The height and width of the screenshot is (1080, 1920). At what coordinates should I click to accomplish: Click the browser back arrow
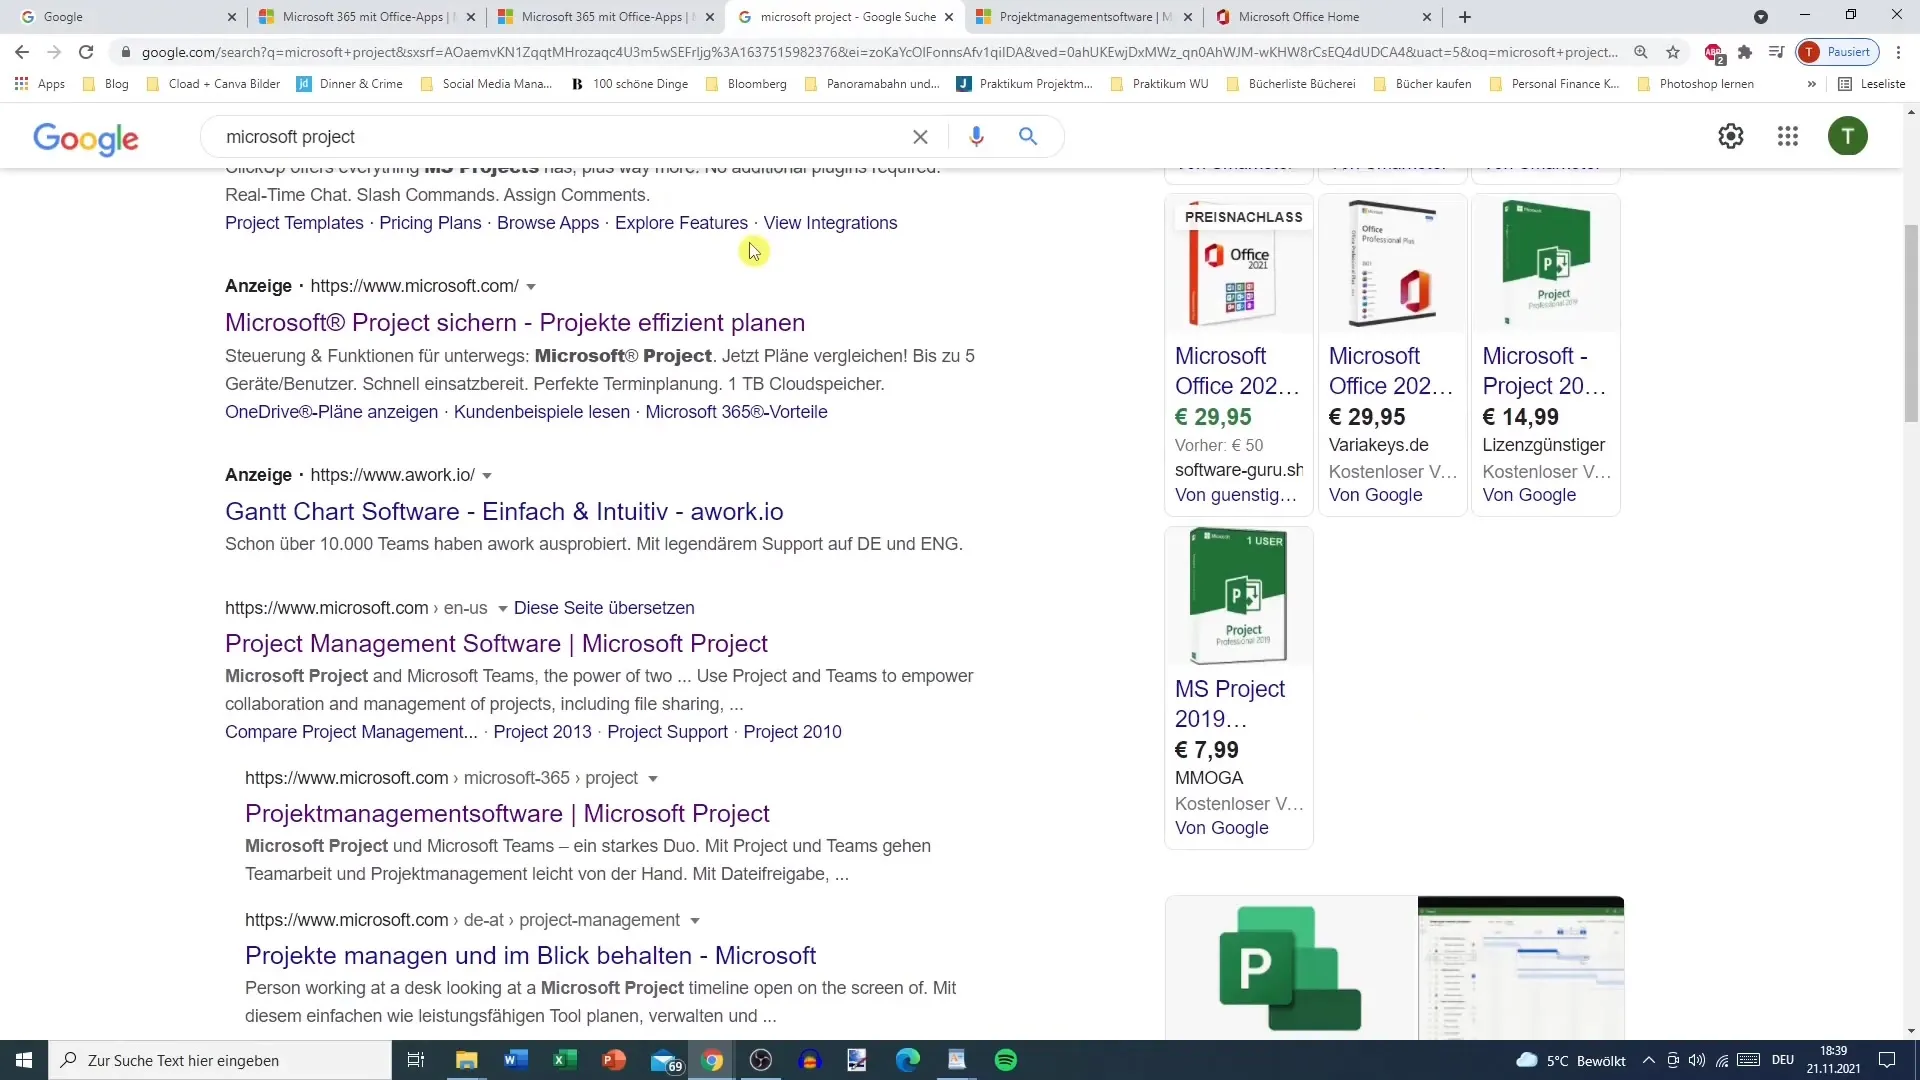tap(22, 52)
